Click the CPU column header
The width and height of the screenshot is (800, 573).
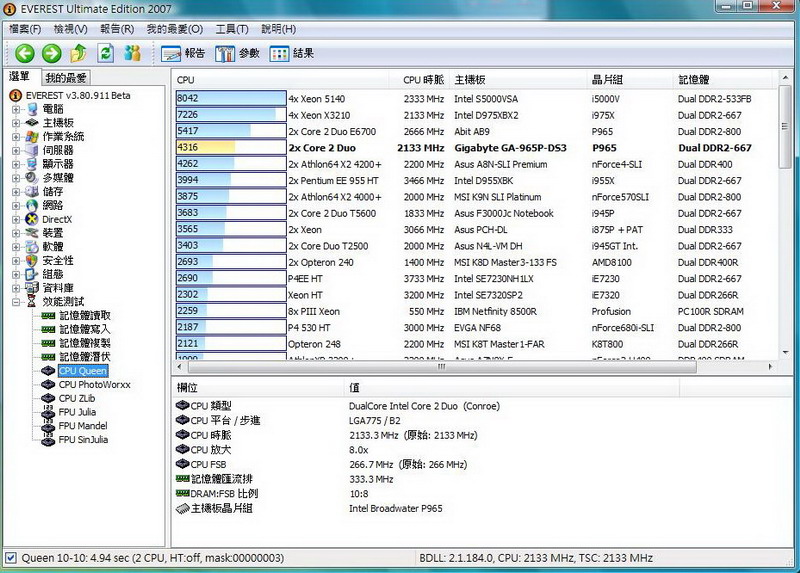281,80
